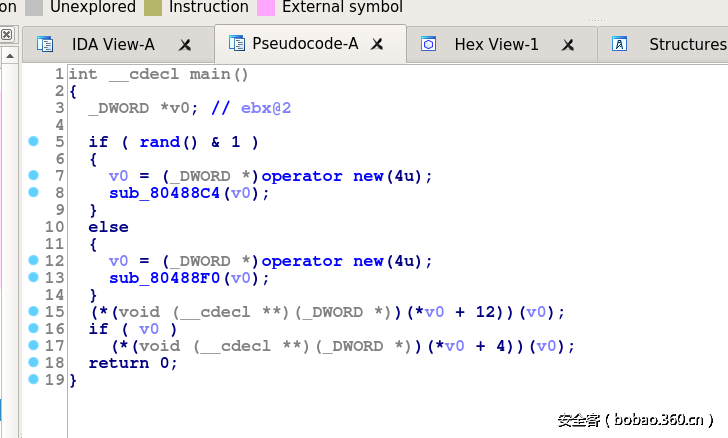This screenshot has height=438, width=728.
Task: Click the Pseudocode-A tab icon
Action: (x=237, y=44)
